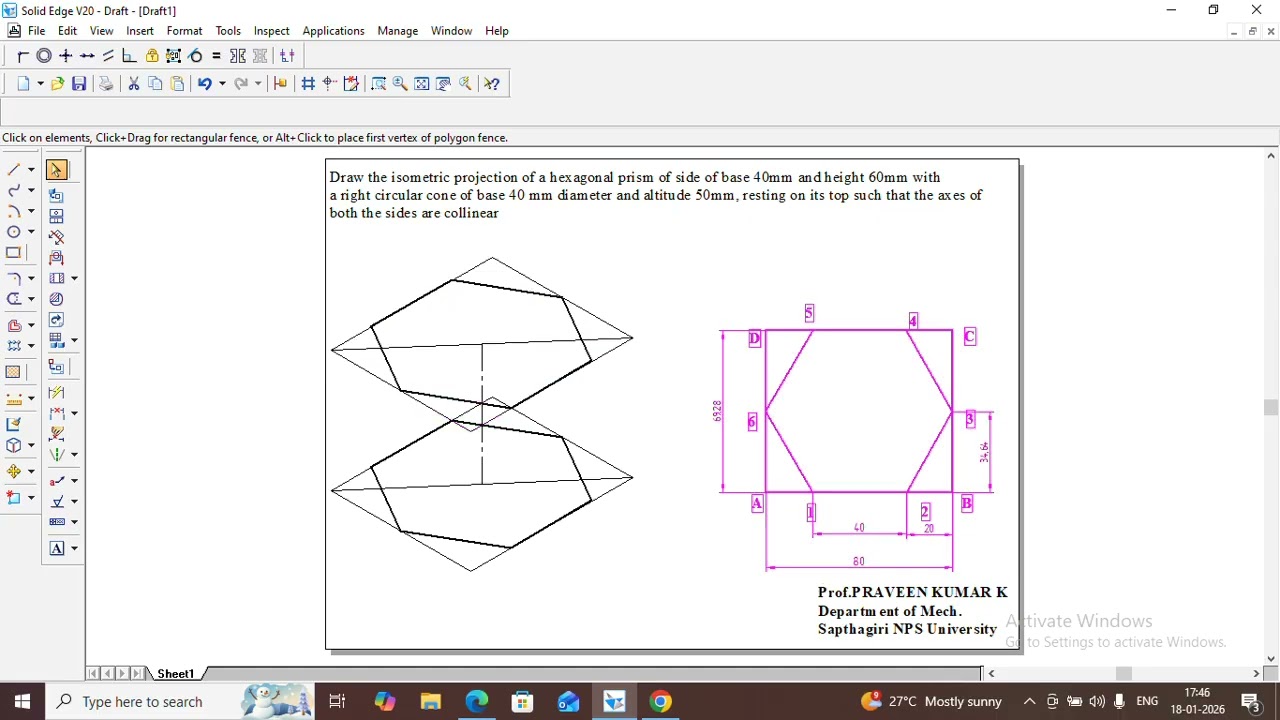1280x720 pixels.
Task: Select the Zoom magnifier tool
Action: pyautogui.click(x=400, y=84)
